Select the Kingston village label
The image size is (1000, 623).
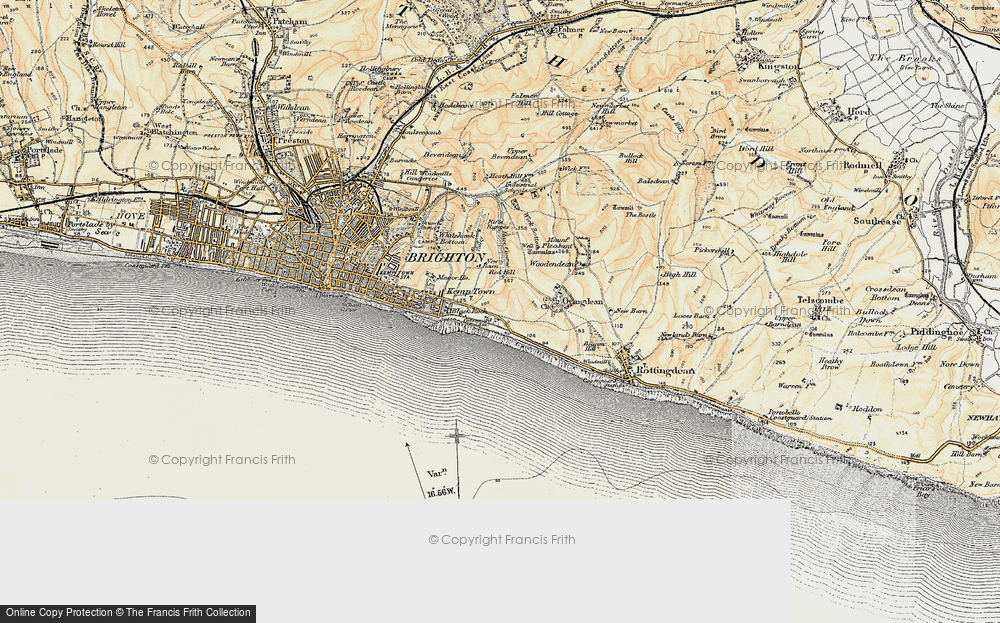(x=777, y=66)
